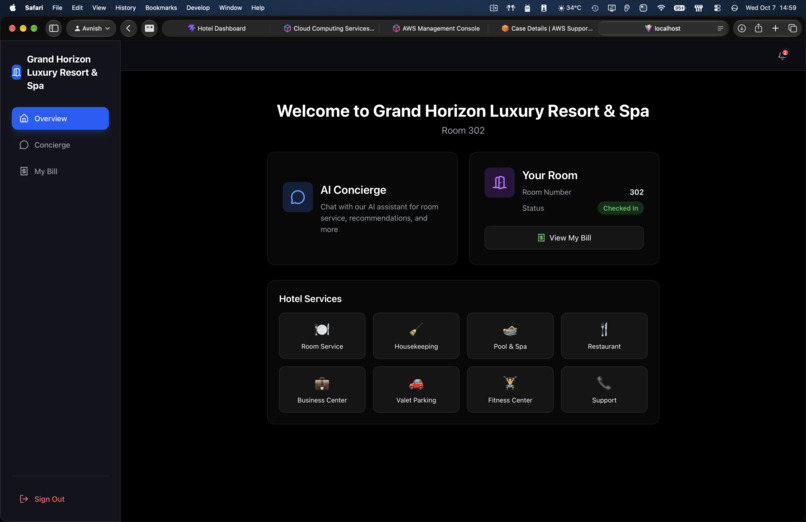Show all tabs in Safari
The height and width of the screenshot is (522, 806).
(792, 28)
